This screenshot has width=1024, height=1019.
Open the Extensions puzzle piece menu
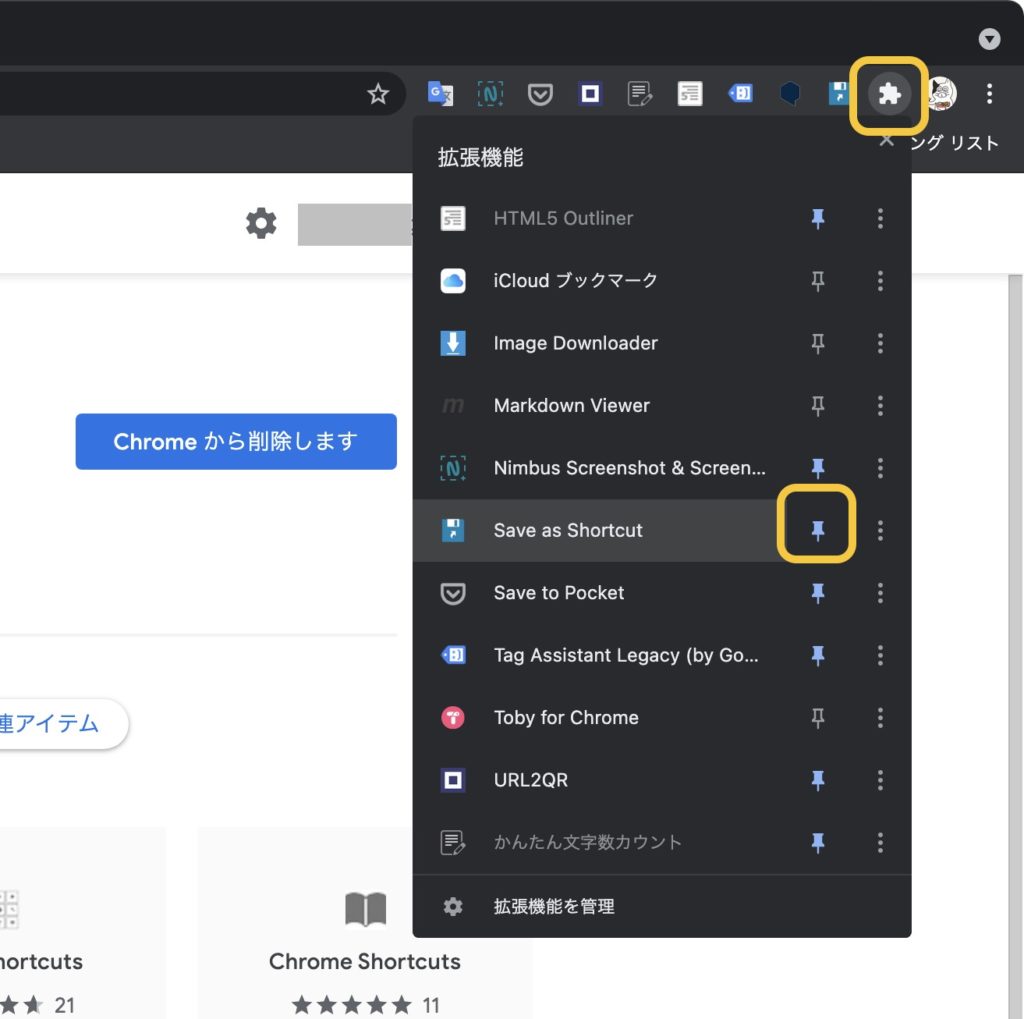[889, 93]
